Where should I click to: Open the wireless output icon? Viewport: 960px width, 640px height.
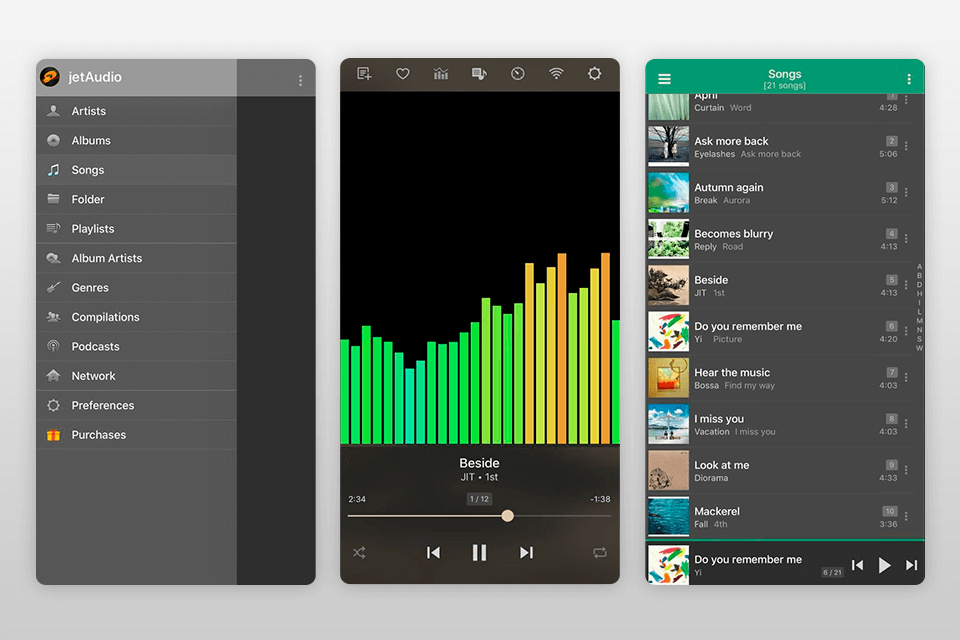pos(556,73)
